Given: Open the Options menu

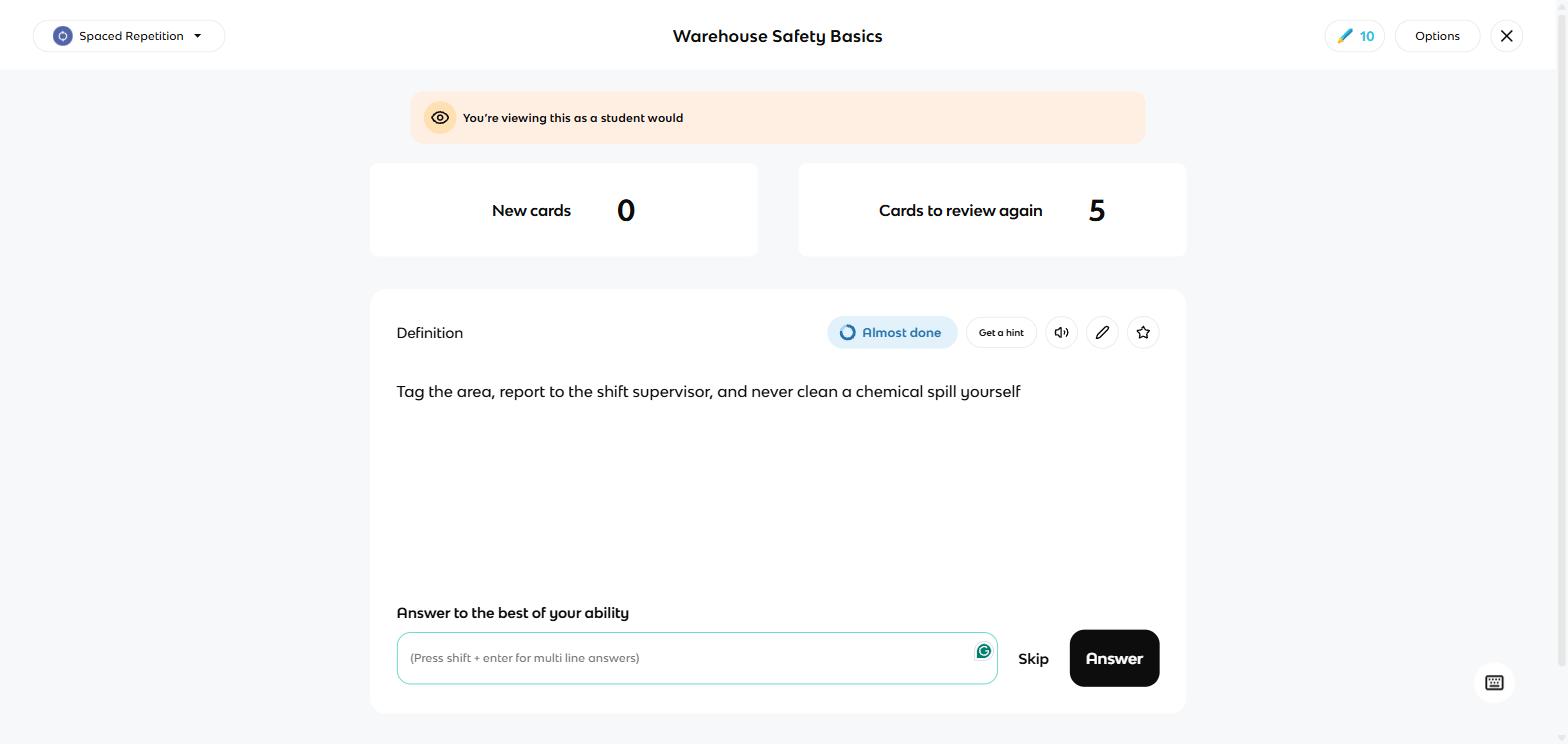Looking at the screenshot, I should (1437, 36).
